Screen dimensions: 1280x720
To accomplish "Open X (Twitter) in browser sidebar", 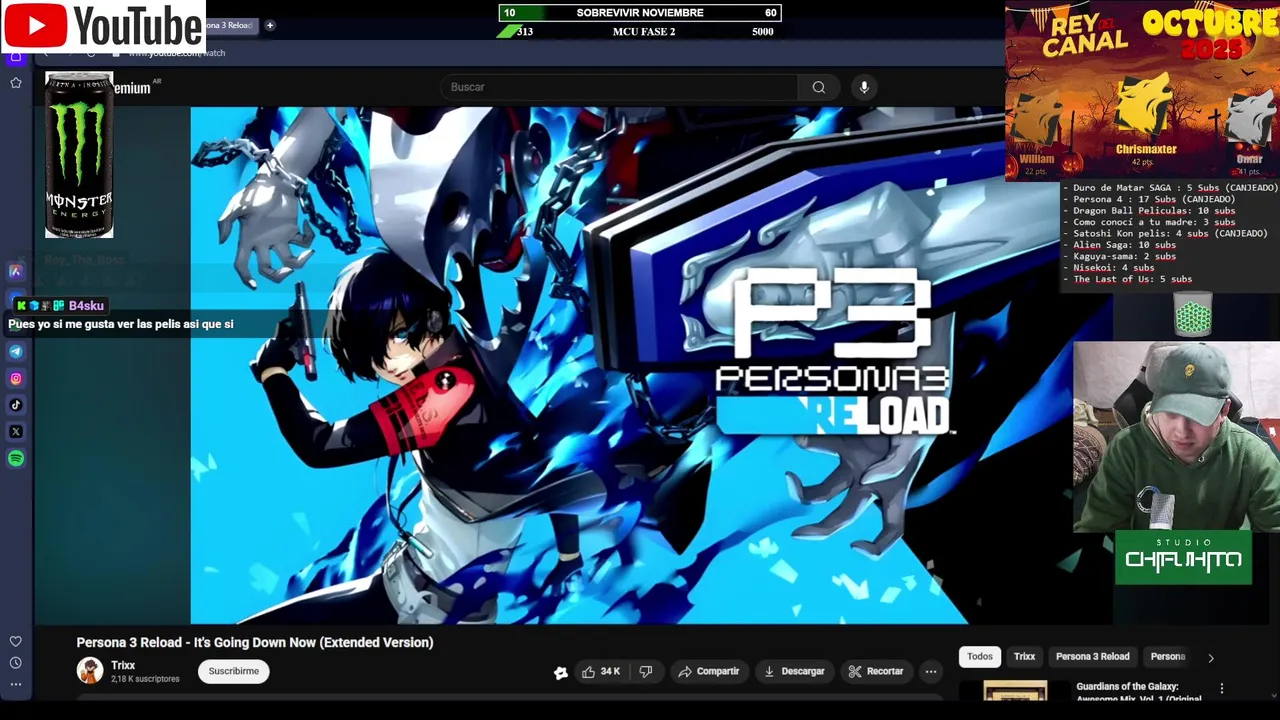I will click(x=16, y=432).
